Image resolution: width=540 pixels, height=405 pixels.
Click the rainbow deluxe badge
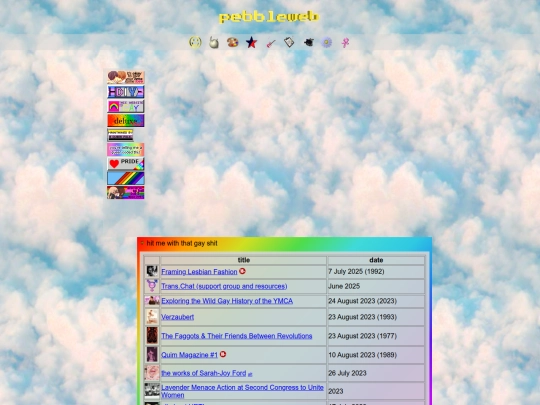(126, 121)
